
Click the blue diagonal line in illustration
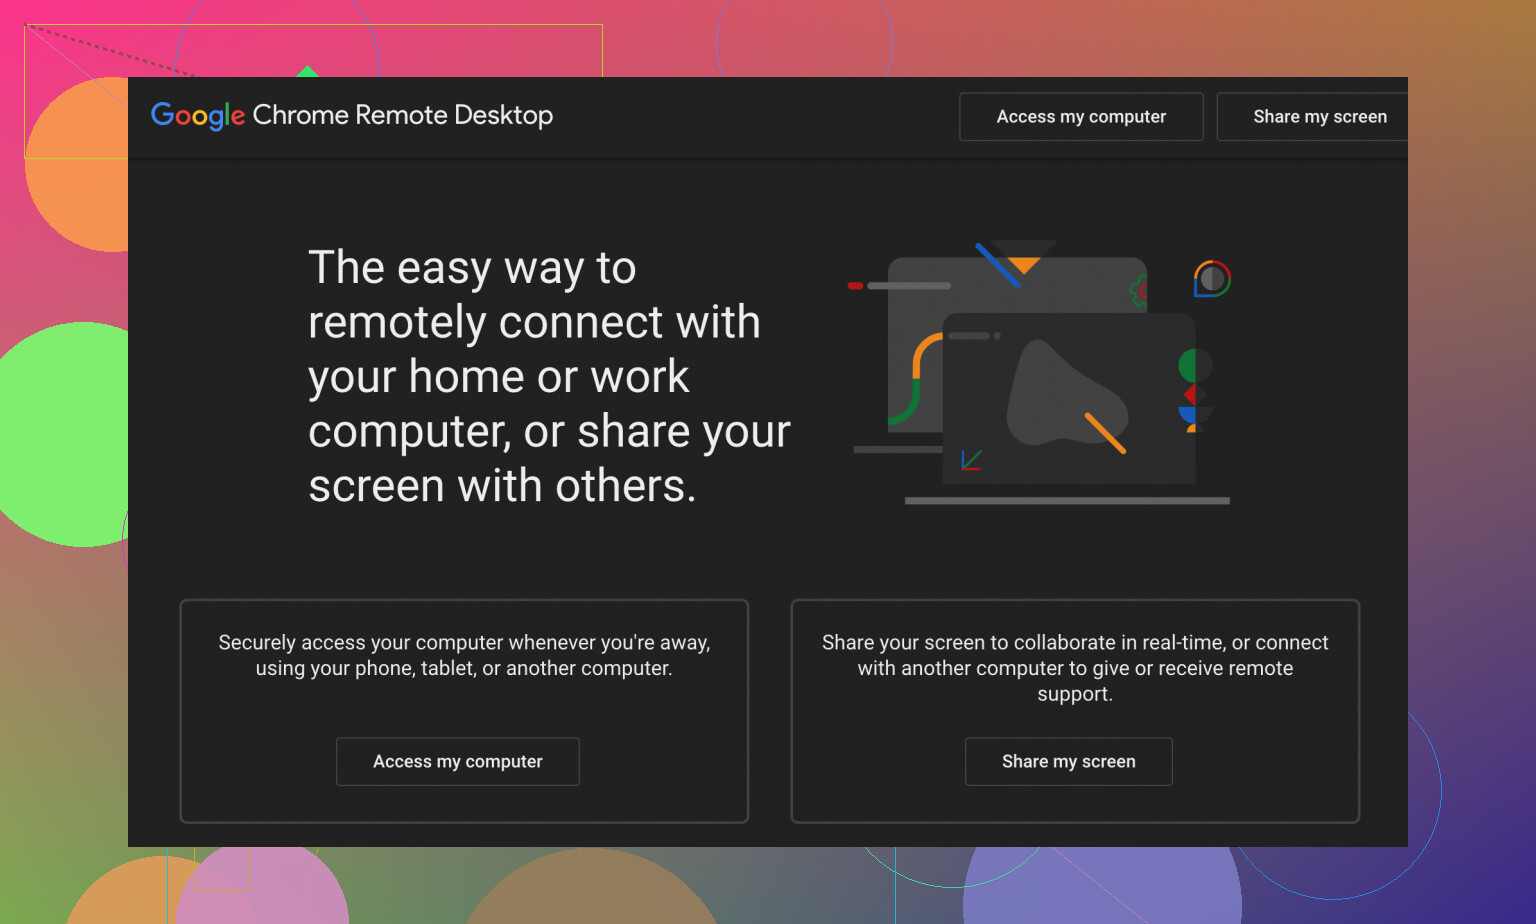pyautogui.click(x=997, y=265)
